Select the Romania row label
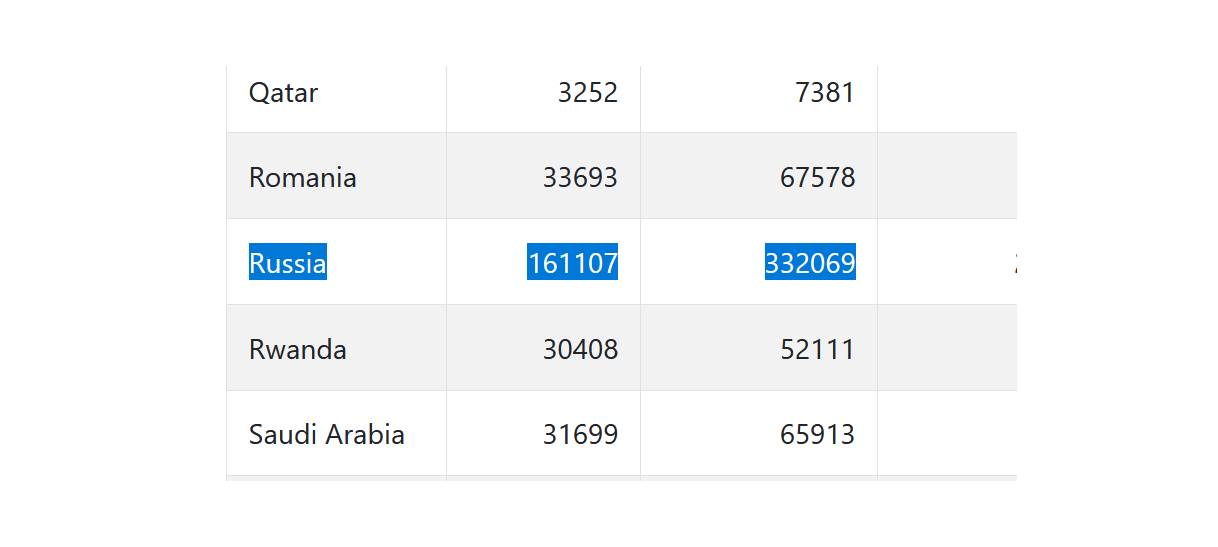 point(303,178)
